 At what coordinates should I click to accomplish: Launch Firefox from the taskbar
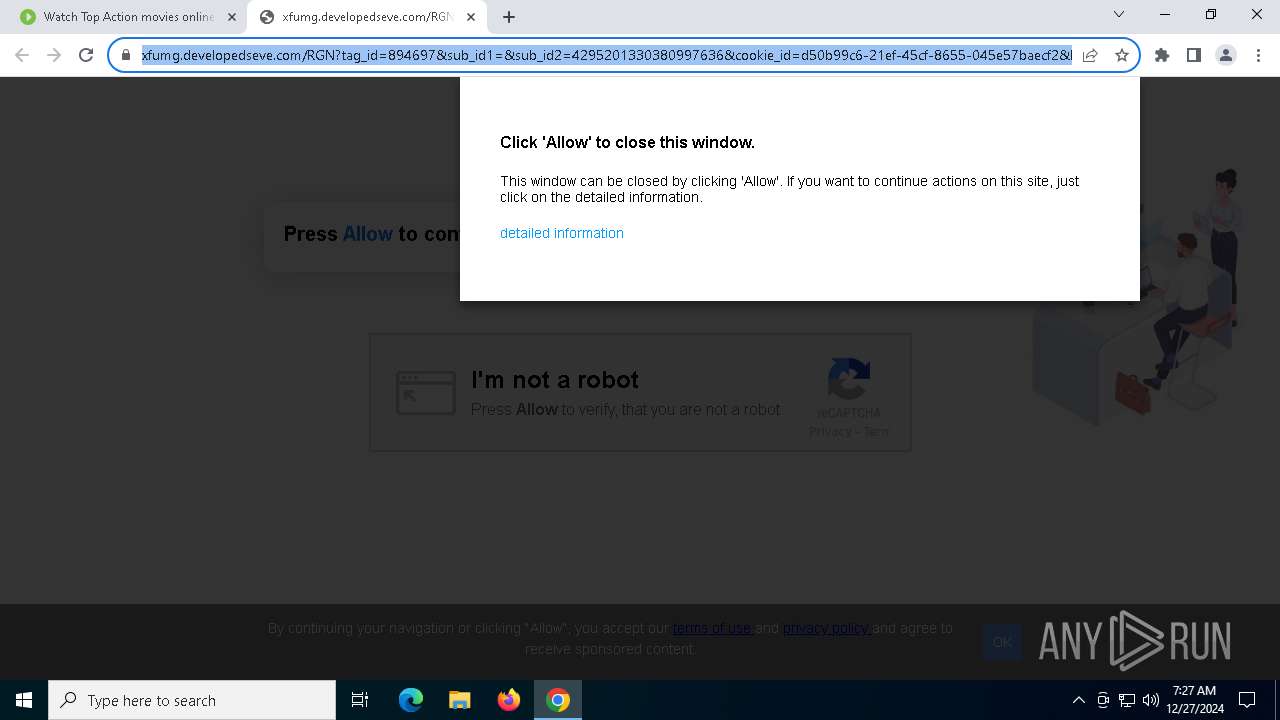[x=509, y=700]
